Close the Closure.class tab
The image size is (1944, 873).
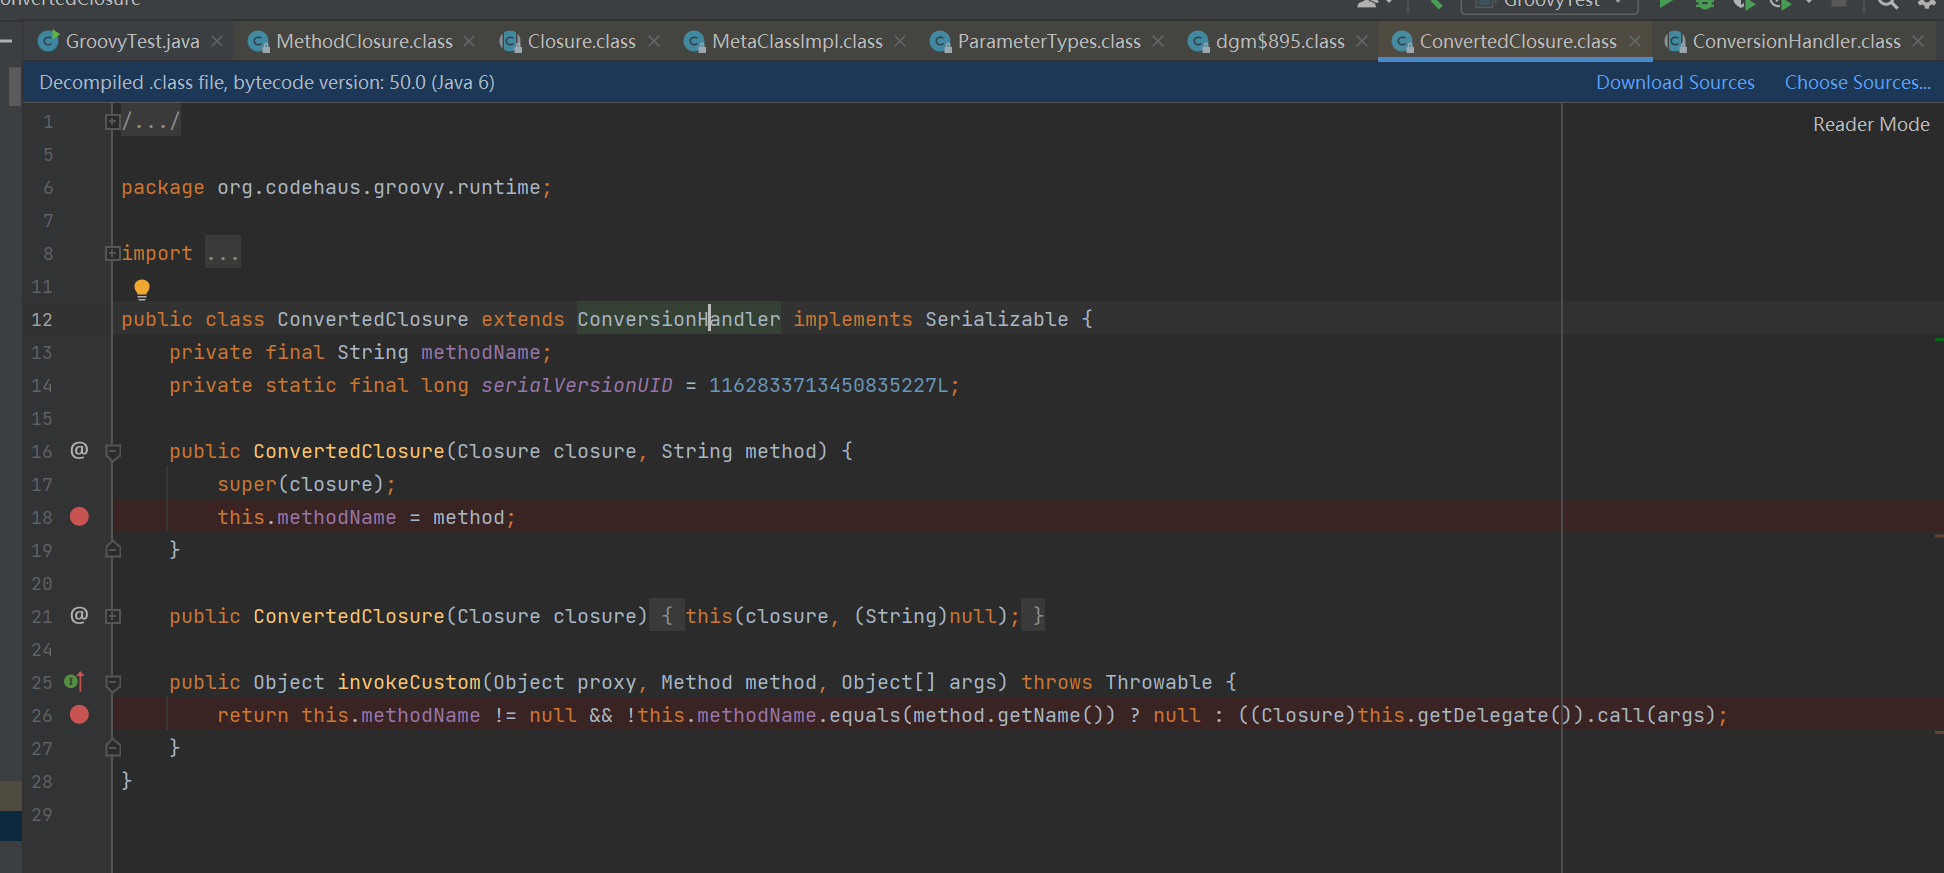[654, 41]
